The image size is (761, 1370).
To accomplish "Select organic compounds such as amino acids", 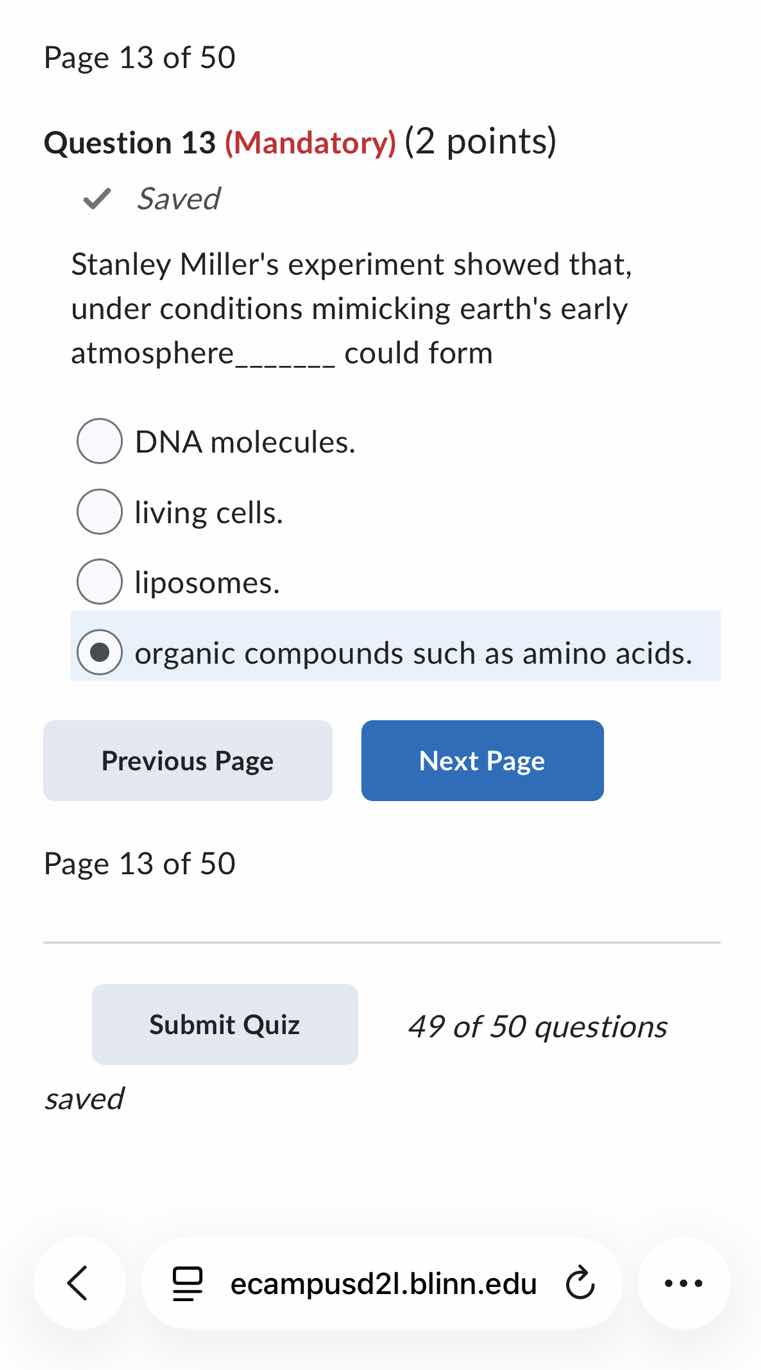I will [x=99, y=651].
